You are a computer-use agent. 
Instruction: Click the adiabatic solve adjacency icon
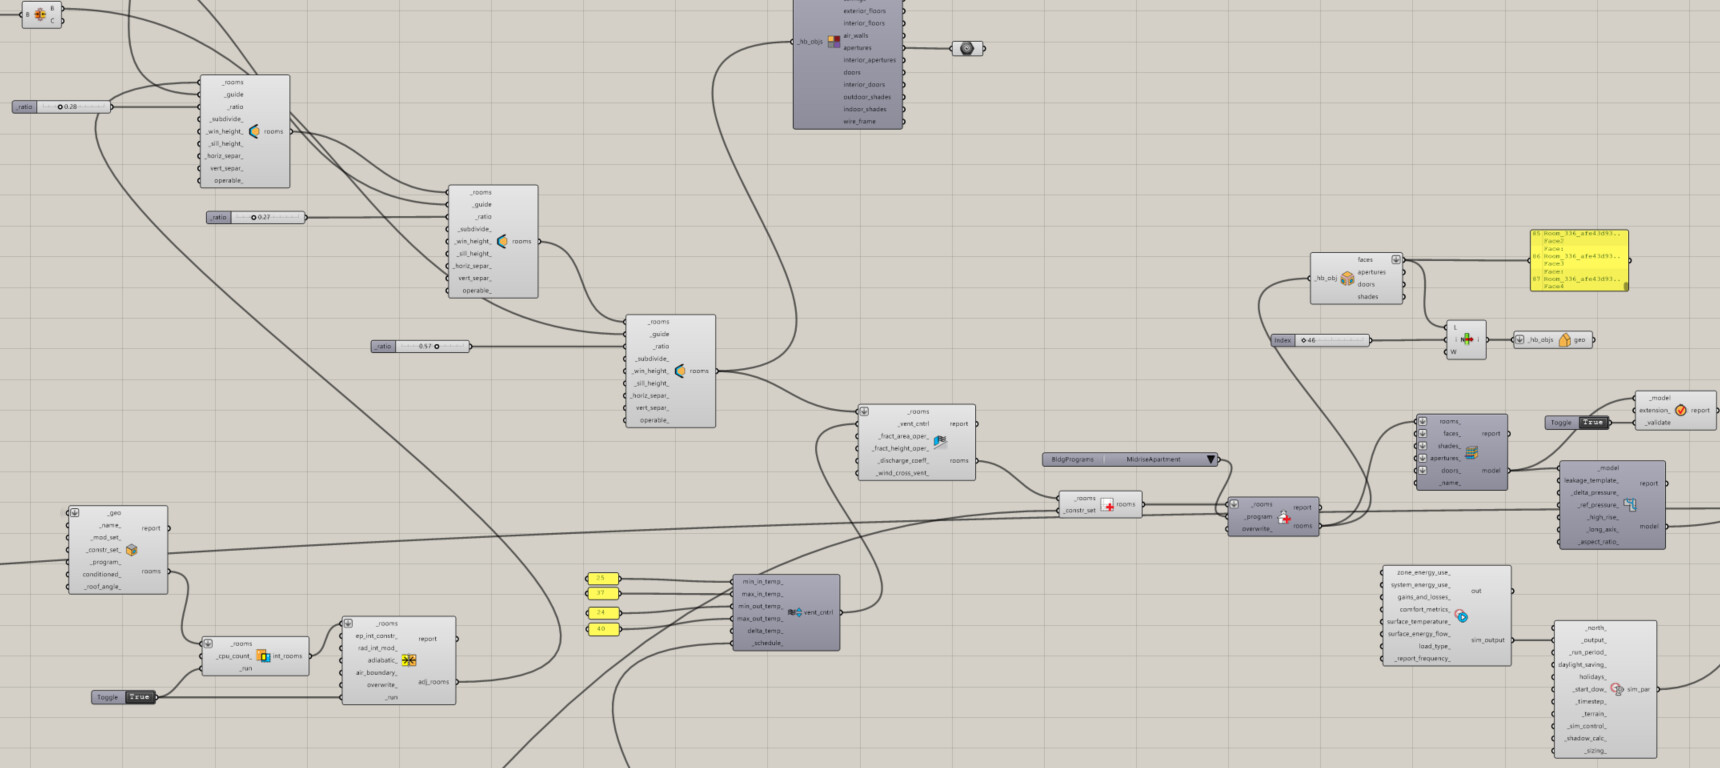408,660
